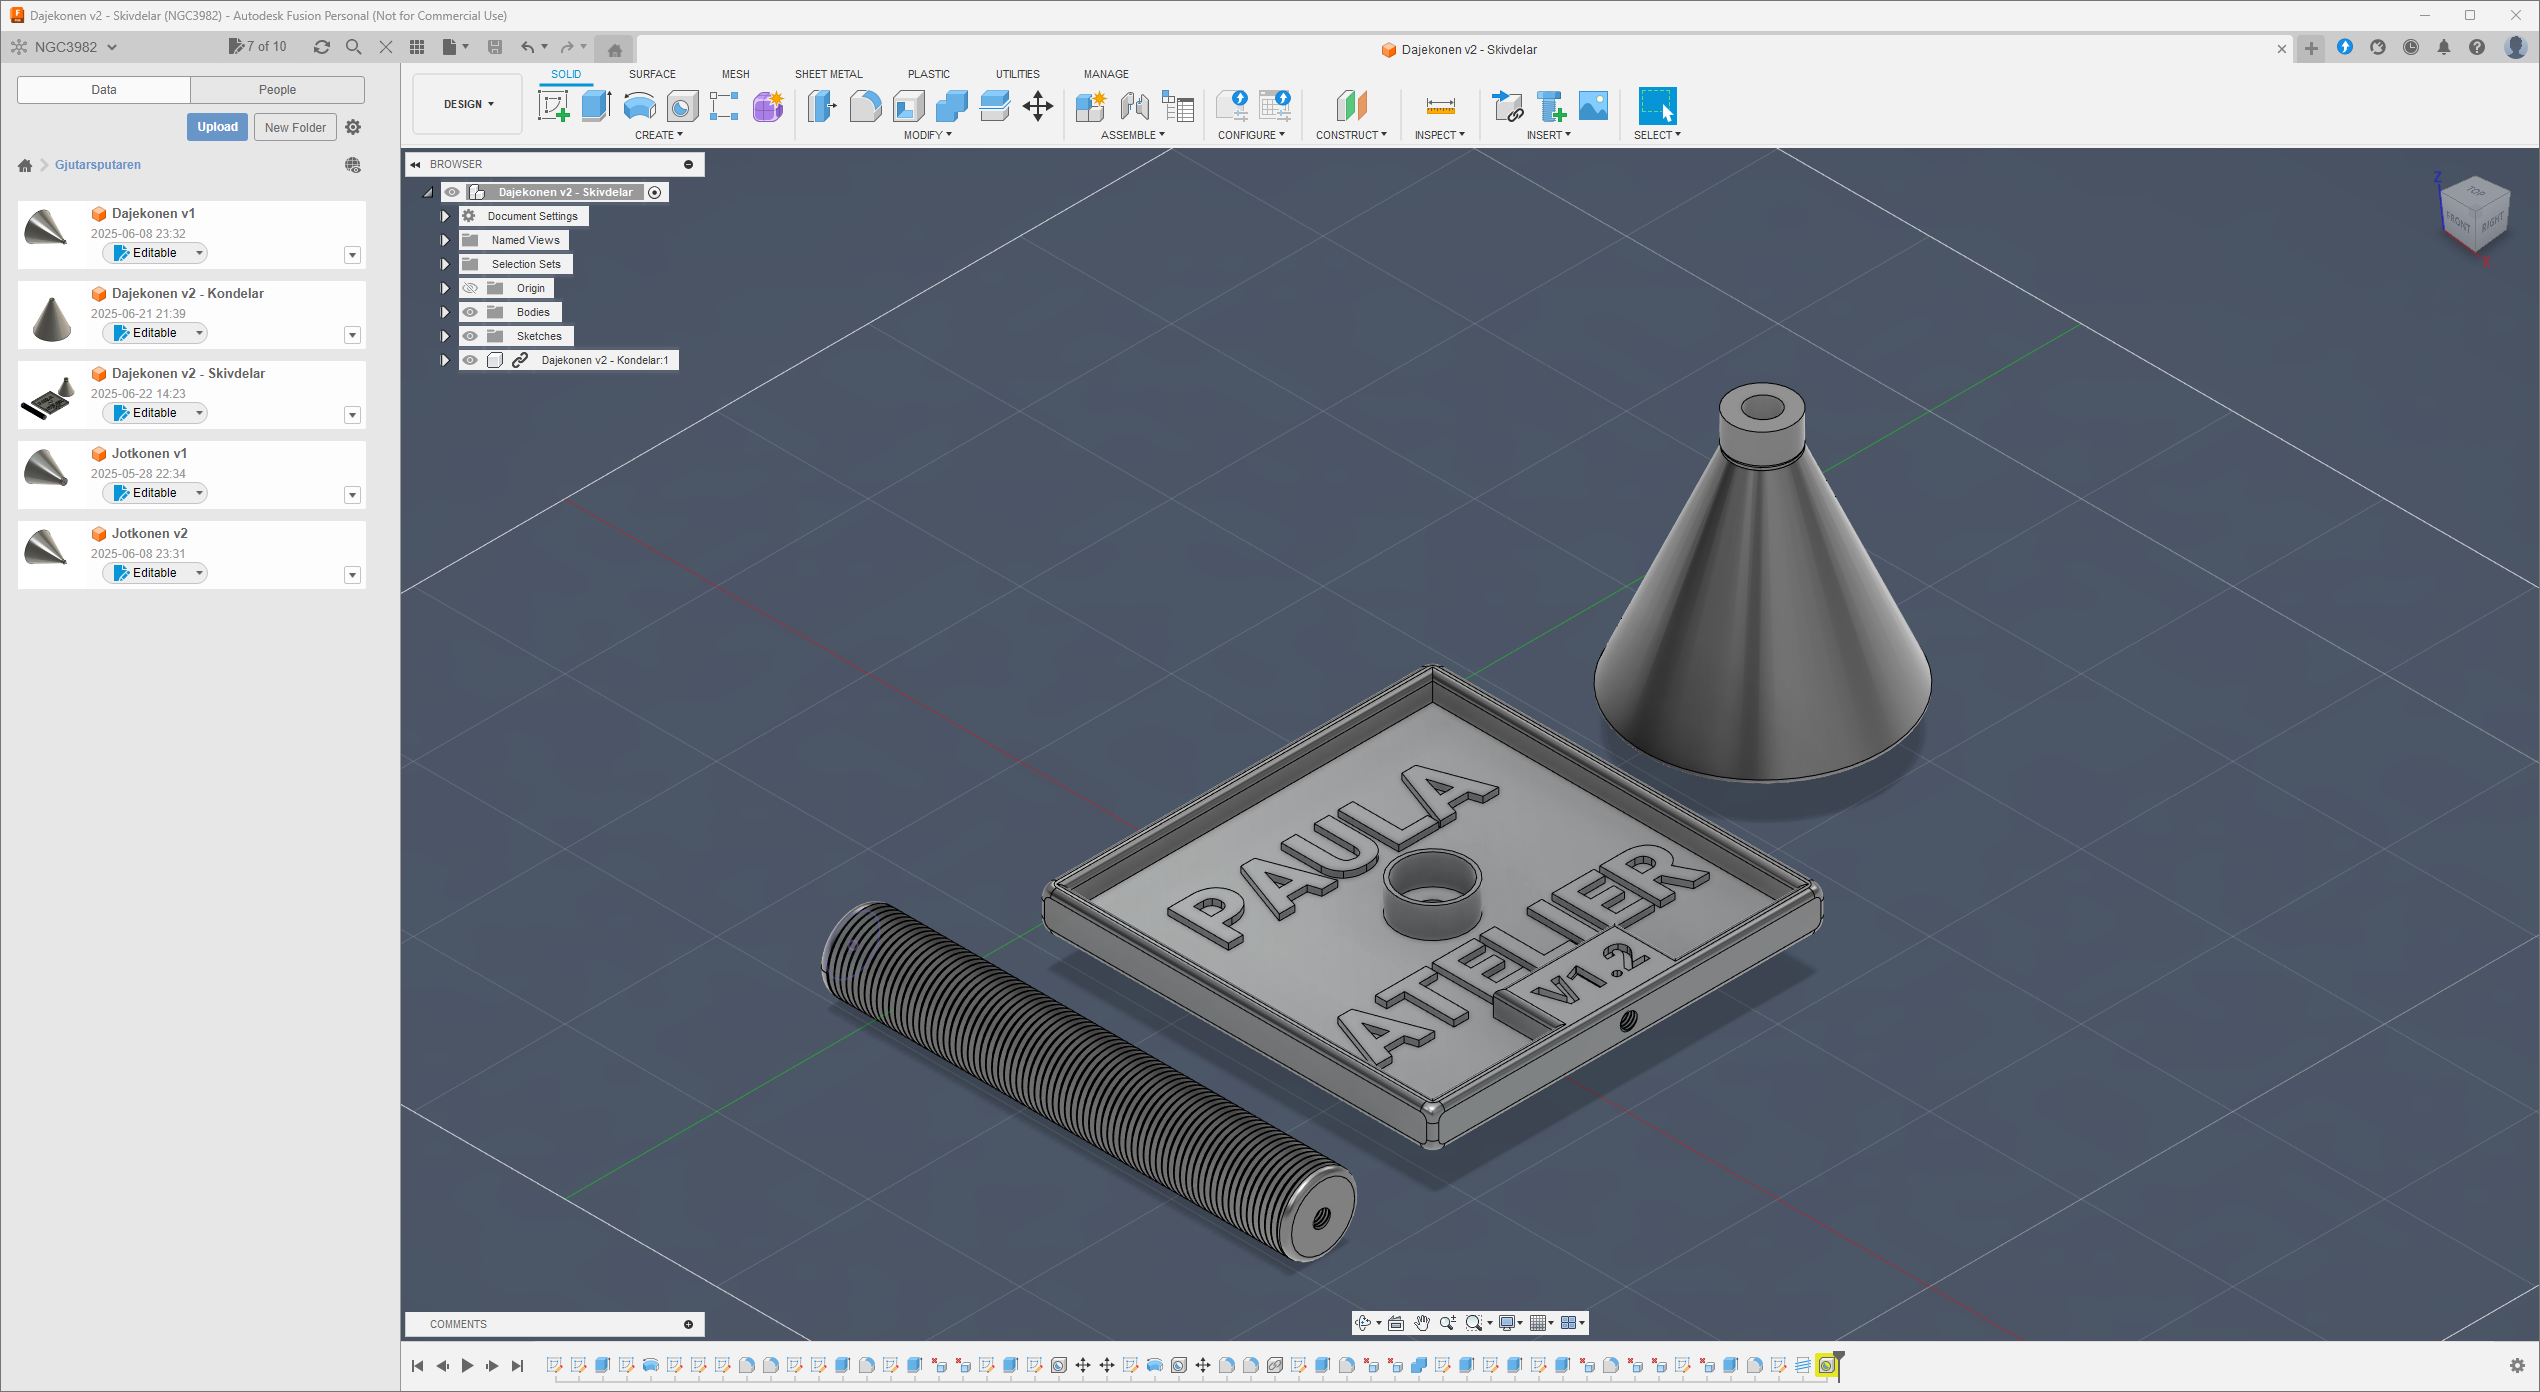Select the Move/Copy tool
The width and height of the screenshot is (2540, 1392).
[x=1038, y=106]
